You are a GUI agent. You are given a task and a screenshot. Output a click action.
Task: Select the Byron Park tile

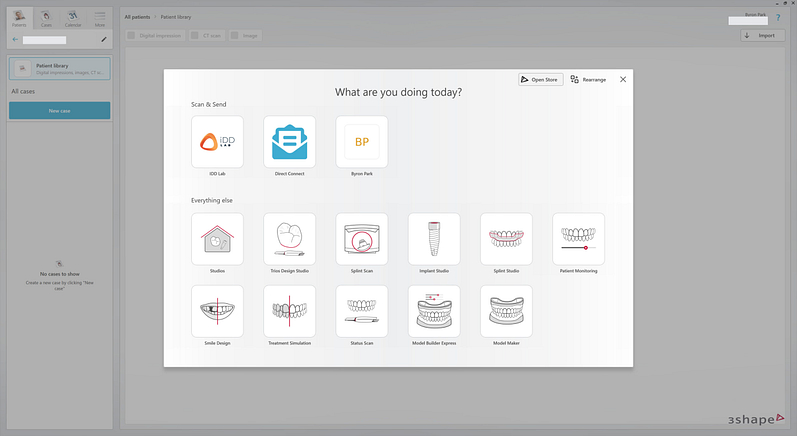pos(361,143)
